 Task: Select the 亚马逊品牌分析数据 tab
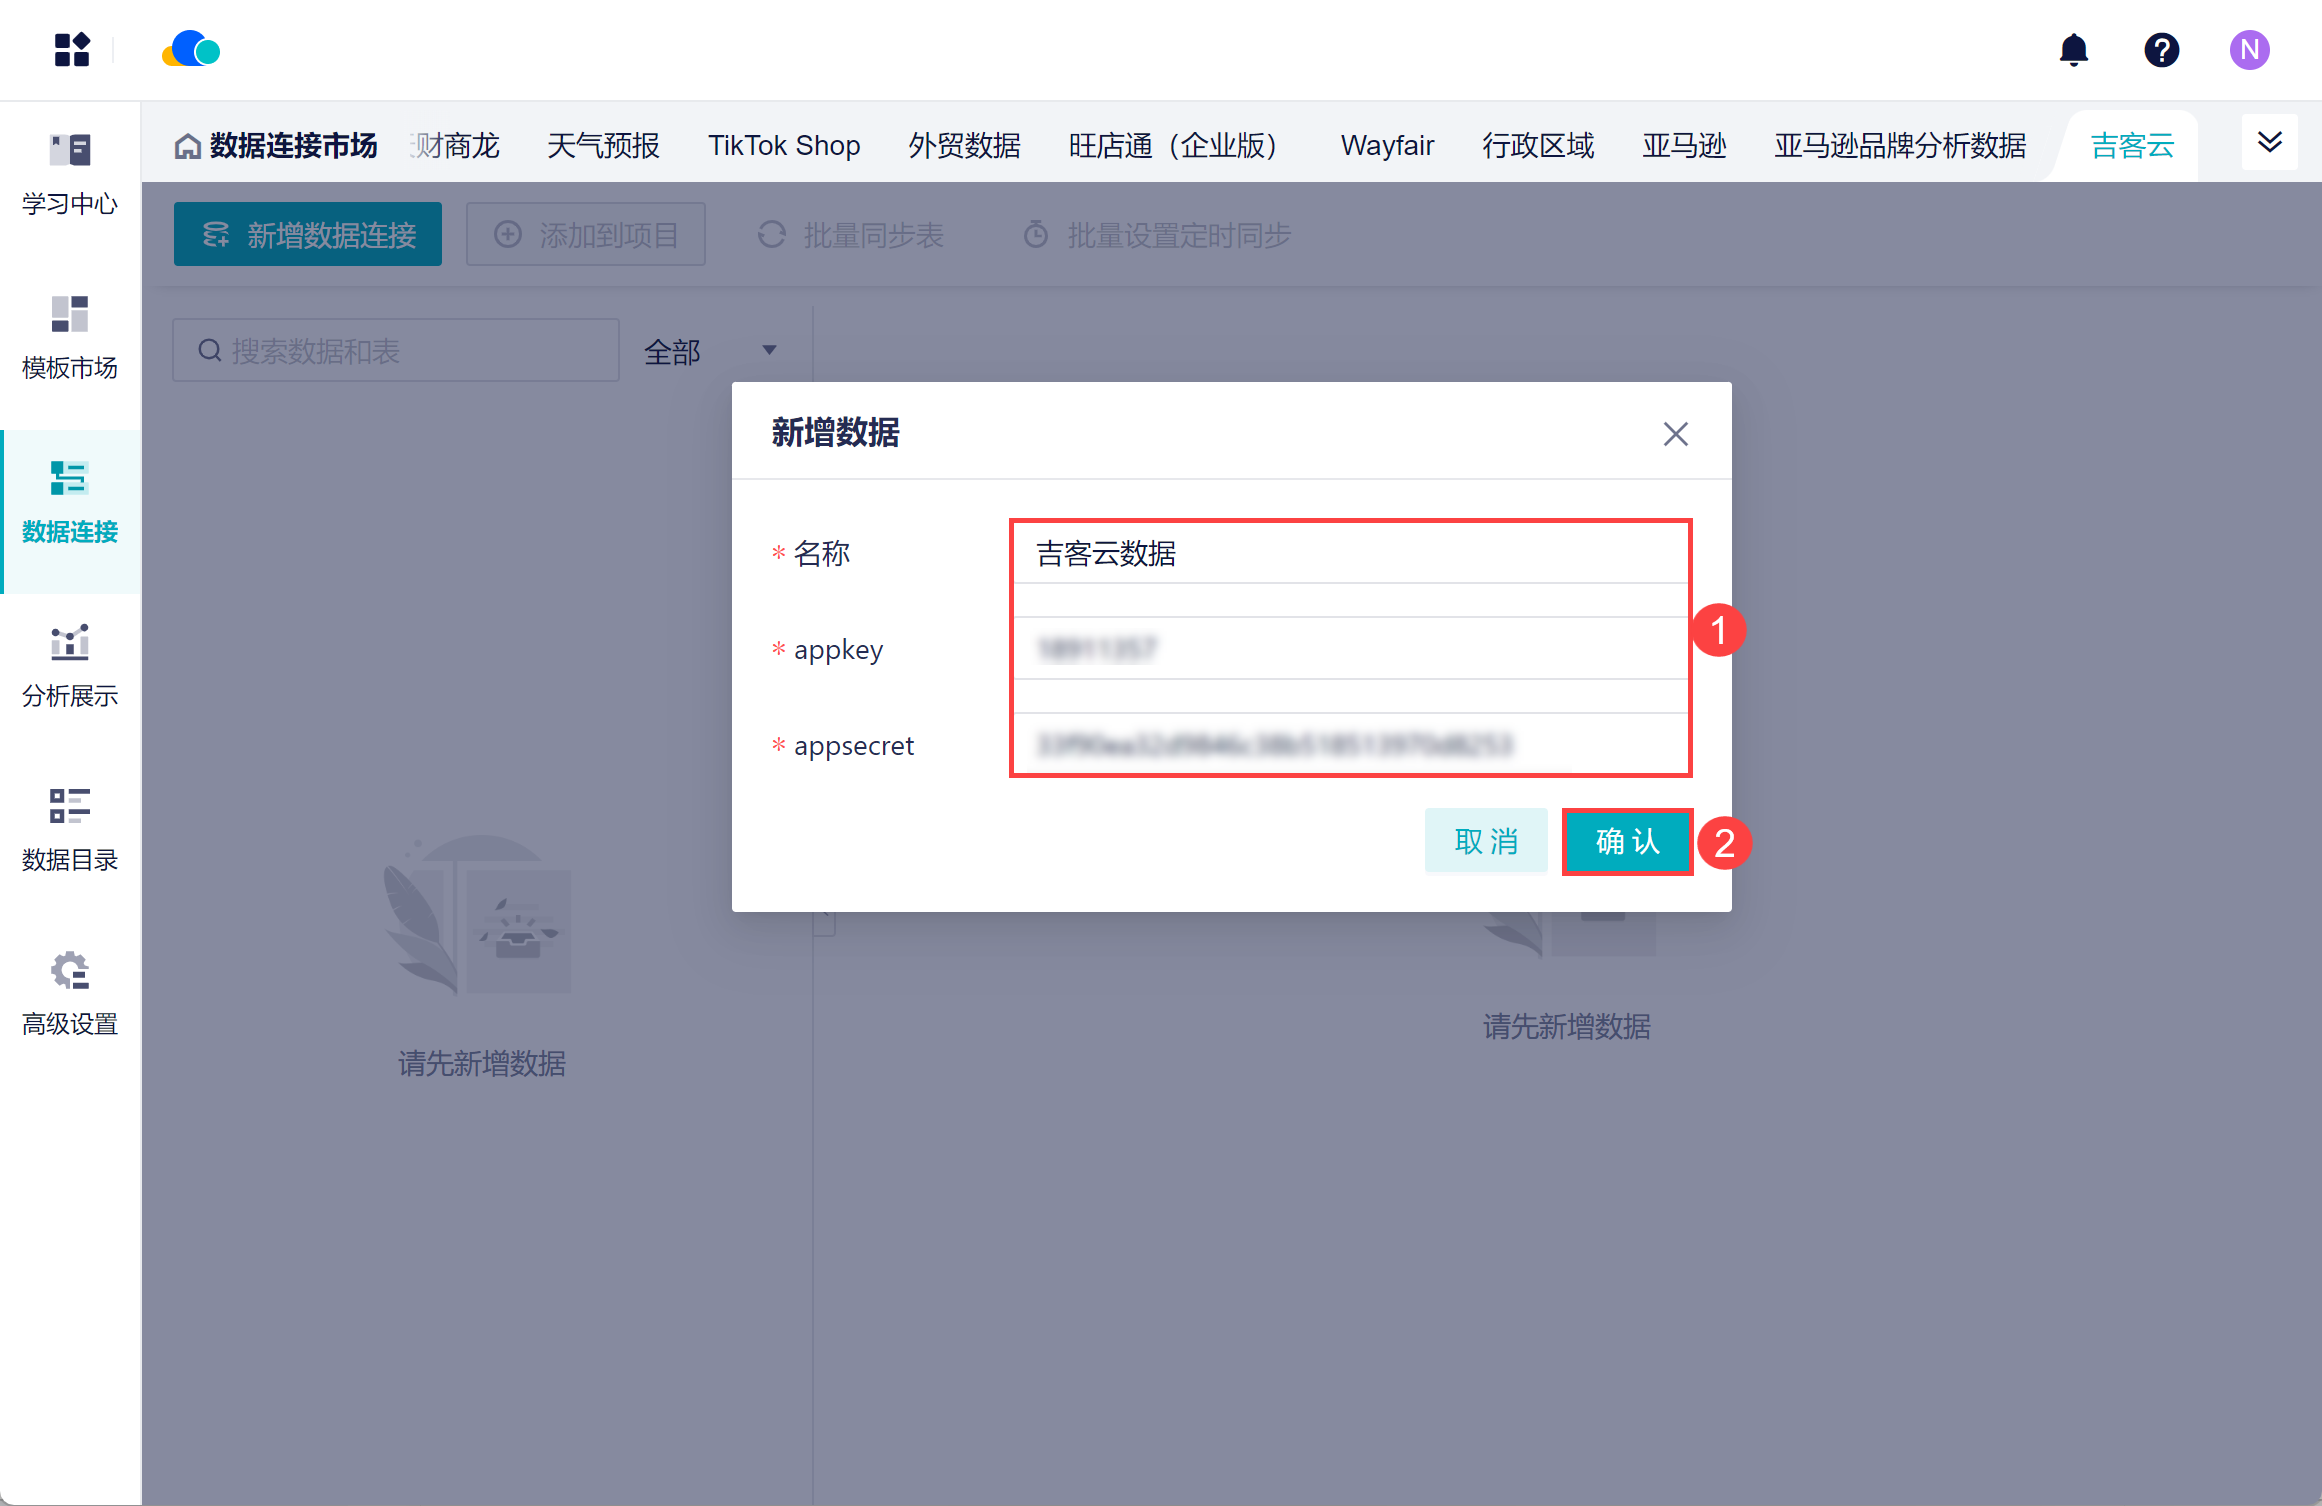[x=1900, y=146]
